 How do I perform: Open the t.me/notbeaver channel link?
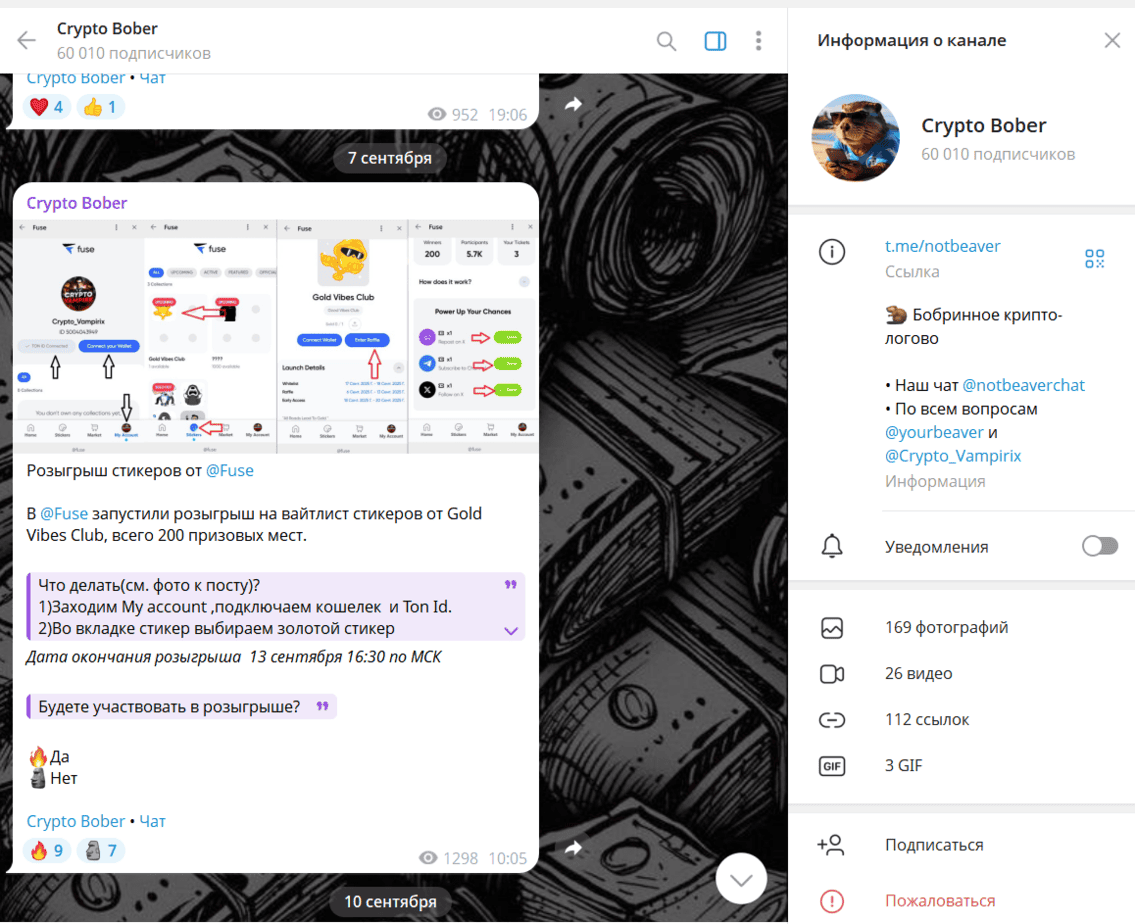(942, 246)
